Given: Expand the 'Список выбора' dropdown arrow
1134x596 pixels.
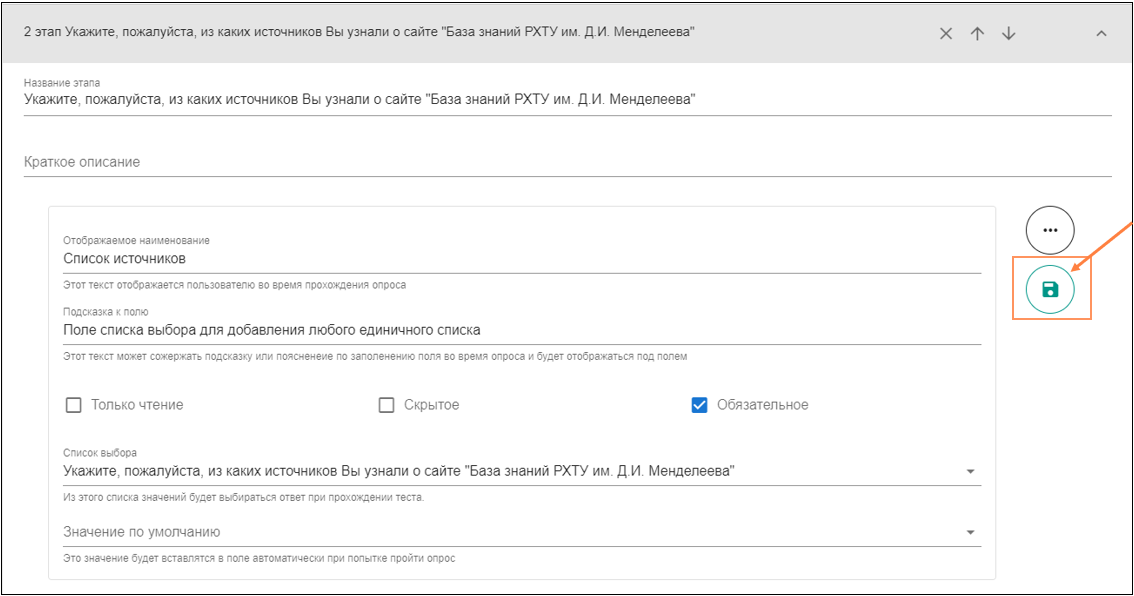Looking at the screenshot, I should 970,472.
